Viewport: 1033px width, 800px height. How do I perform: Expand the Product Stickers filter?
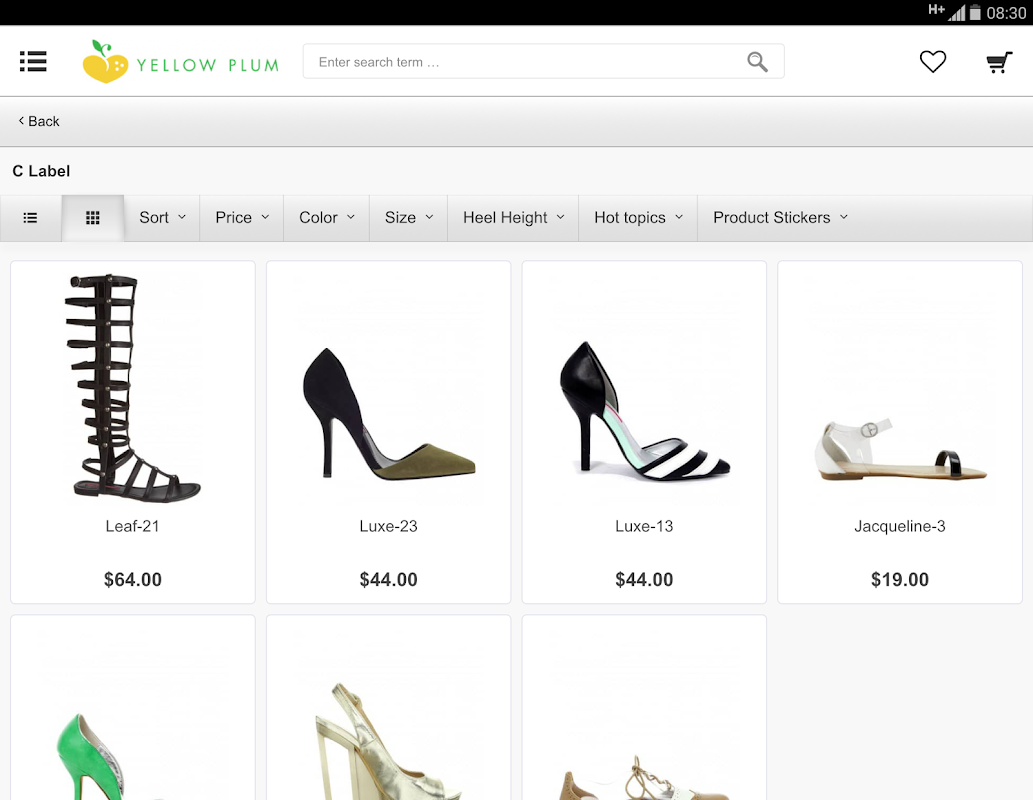[780, 217]
